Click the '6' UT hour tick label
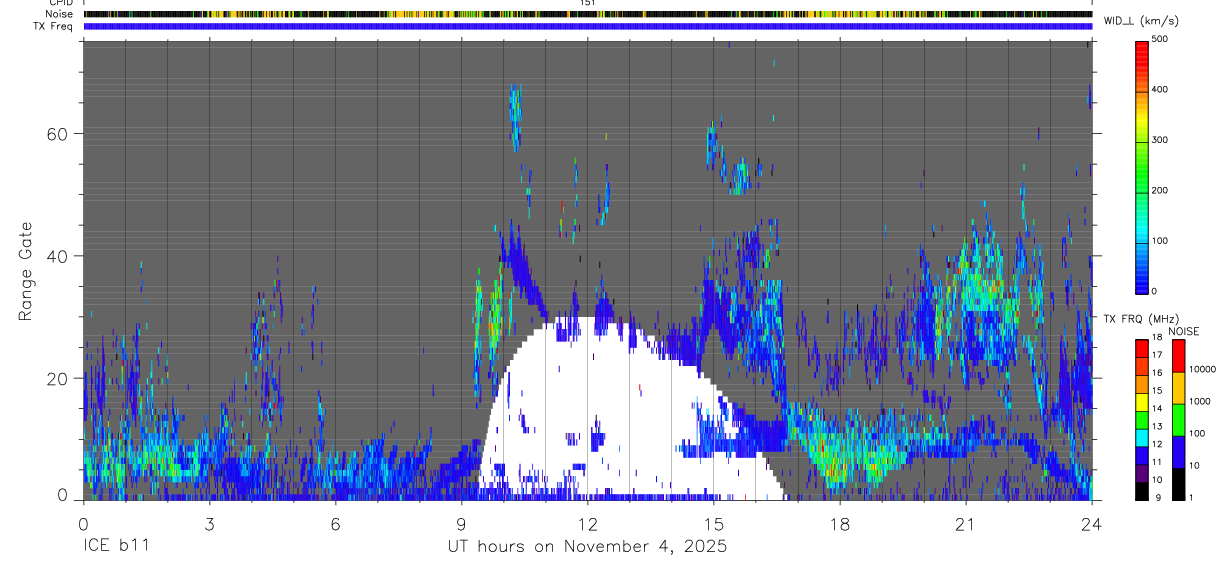Viewport: 1228px width, 567px height. [335, 524]
